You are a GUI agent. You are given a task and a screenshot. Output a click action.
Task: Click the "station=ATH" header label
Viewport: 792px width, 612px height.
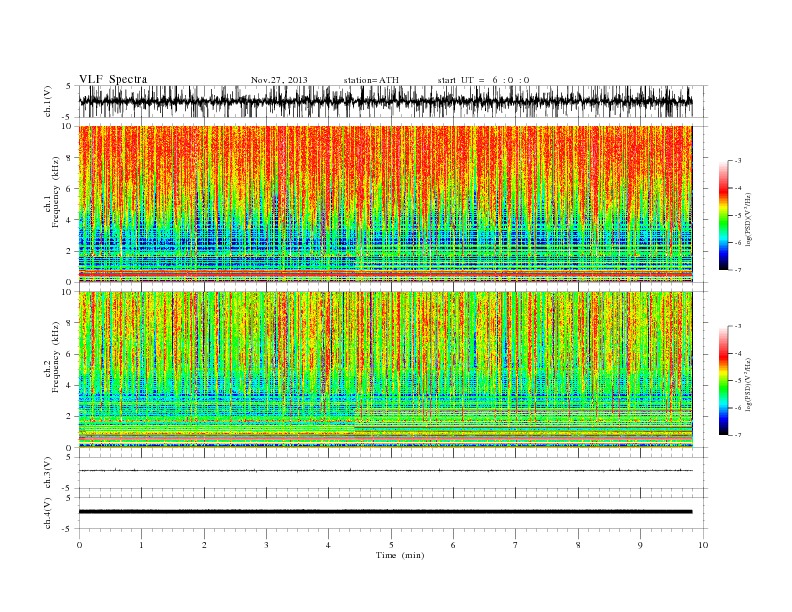[371, 80]
